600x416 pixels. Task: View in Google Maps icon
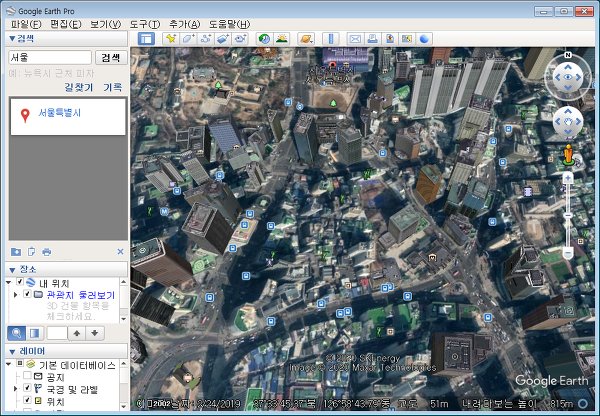point(407,39)
